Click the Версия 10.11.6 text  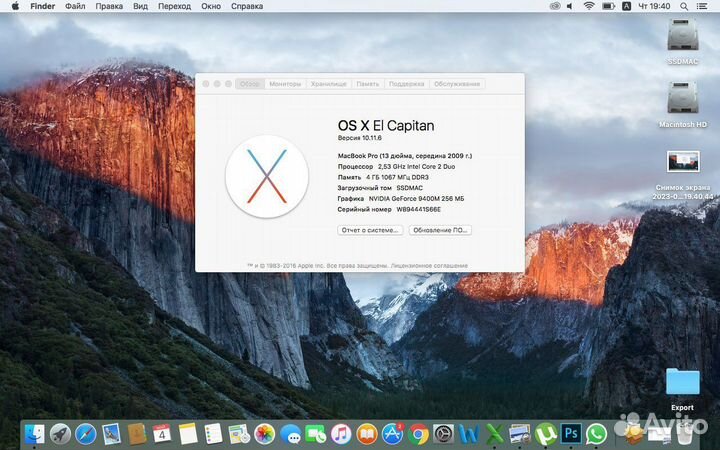click(360, 138)
